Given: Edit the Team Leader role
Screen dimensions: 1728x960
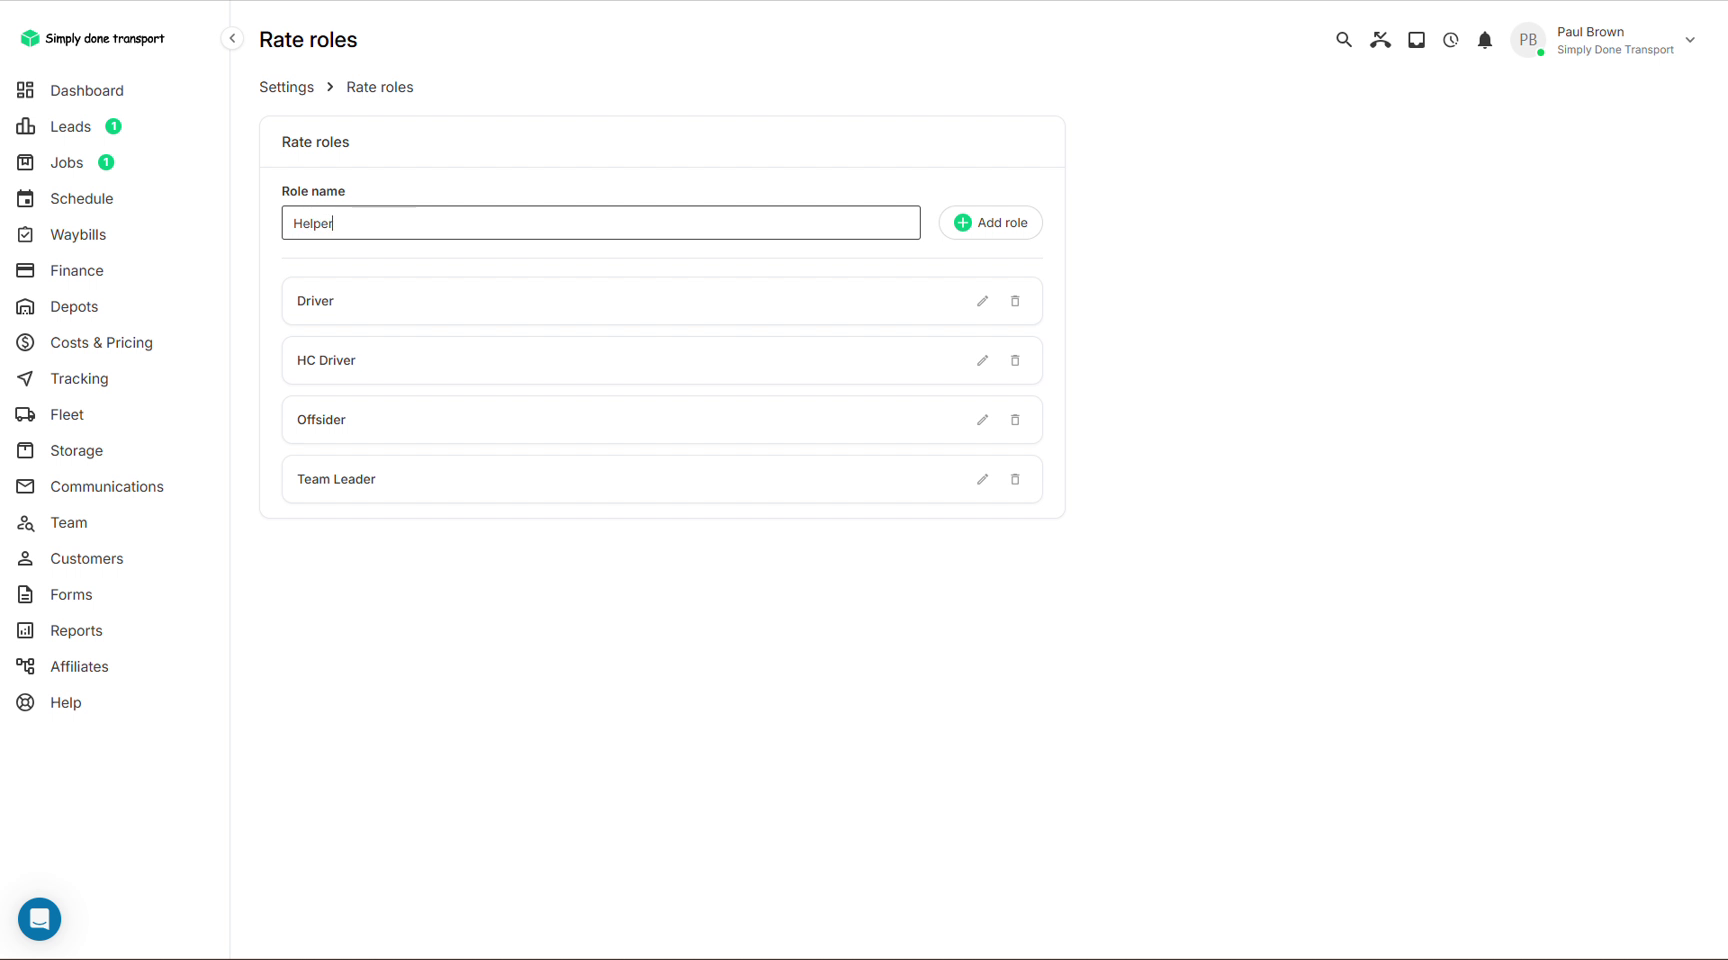Looking at the screenshot, I should (x=982, y=479).
